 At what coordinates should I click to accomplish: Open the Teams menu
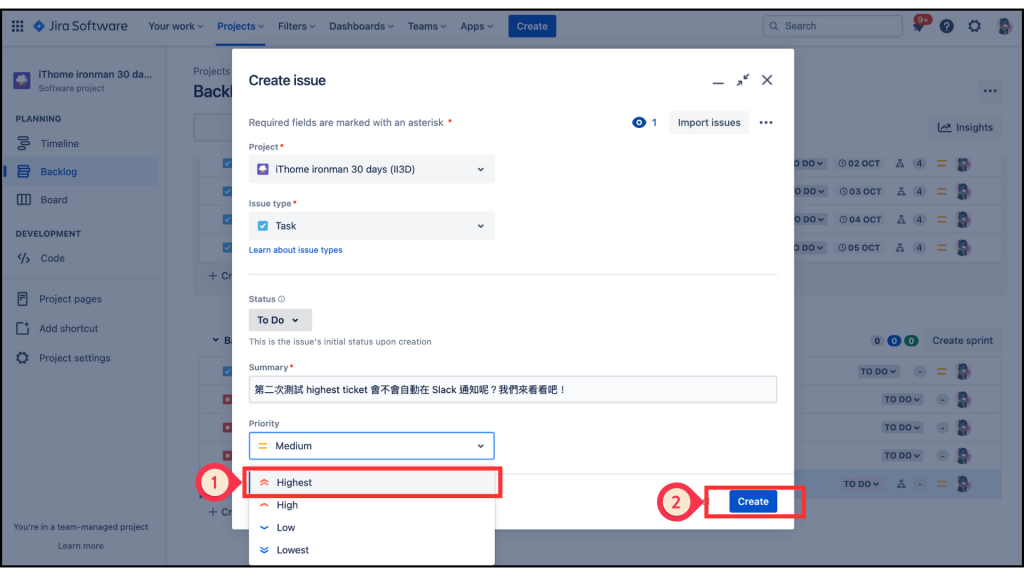(426, 26)
